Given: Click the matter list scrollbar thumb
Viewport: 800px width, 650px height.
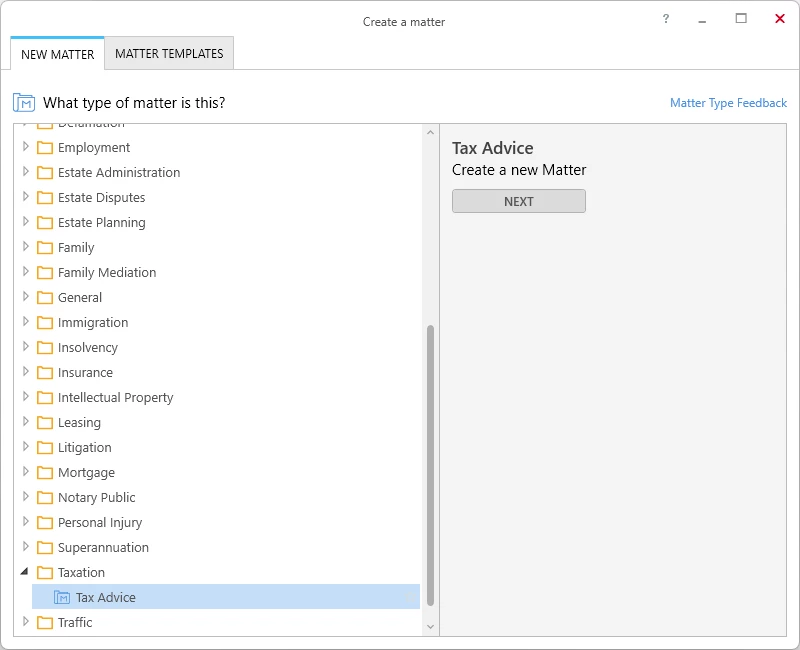Looking at the screenshot, I should [x=430, y=465].
